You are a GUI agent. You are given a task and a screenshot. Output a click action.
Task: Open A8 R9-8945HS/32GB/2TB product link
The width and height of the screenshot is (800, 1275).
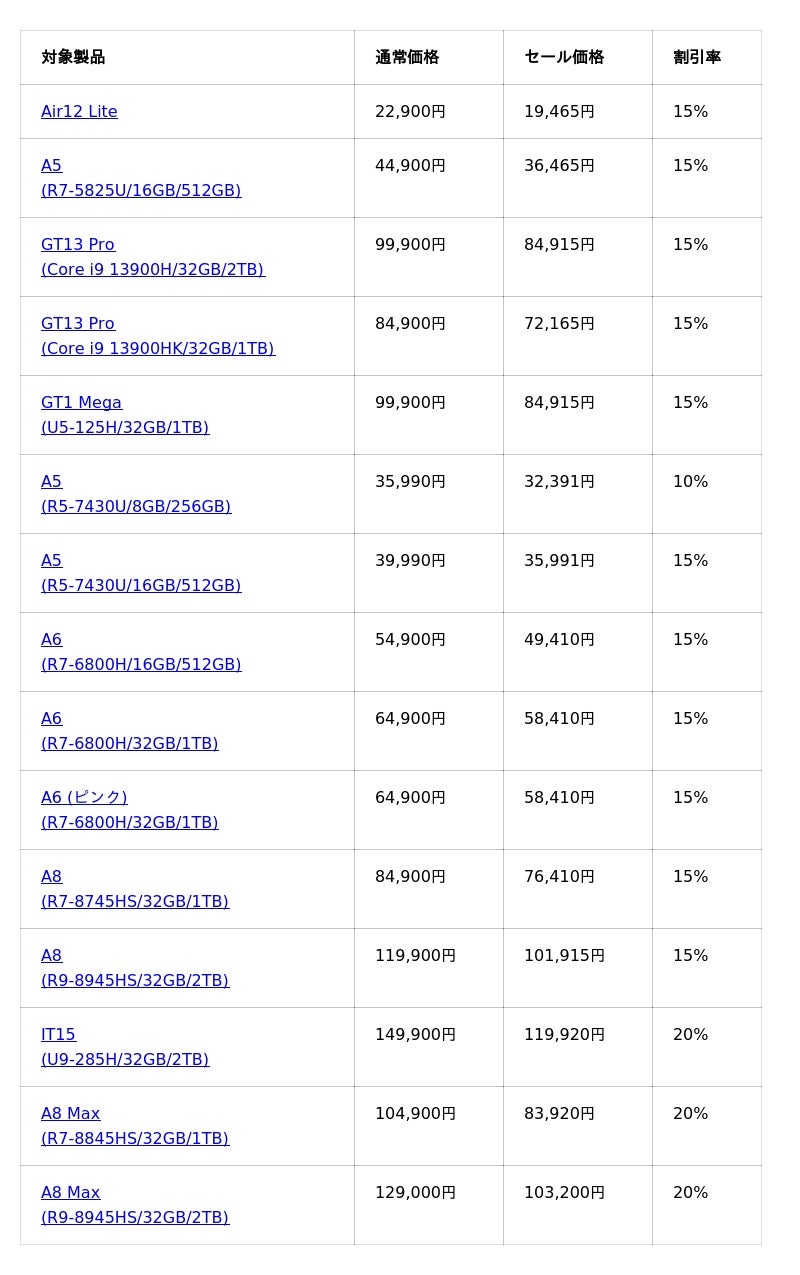[x=134, y=980]
